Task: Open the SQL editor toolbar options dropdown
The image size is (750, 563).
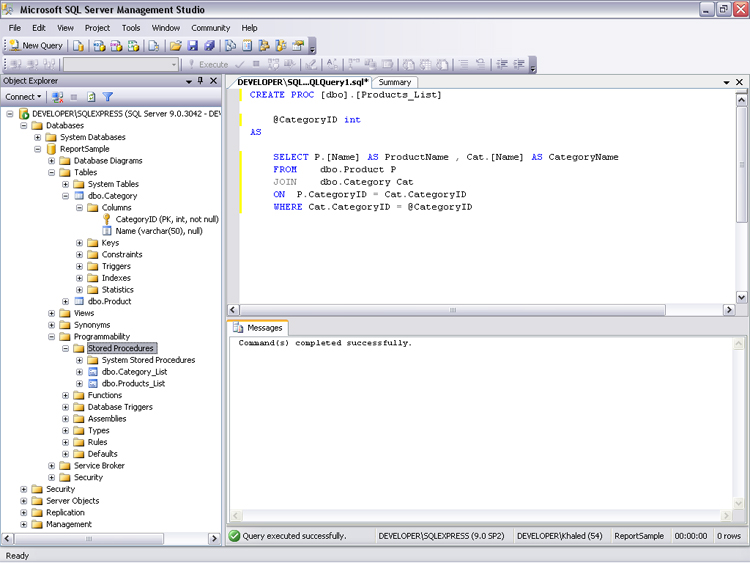Action: [x=533, y=65]
